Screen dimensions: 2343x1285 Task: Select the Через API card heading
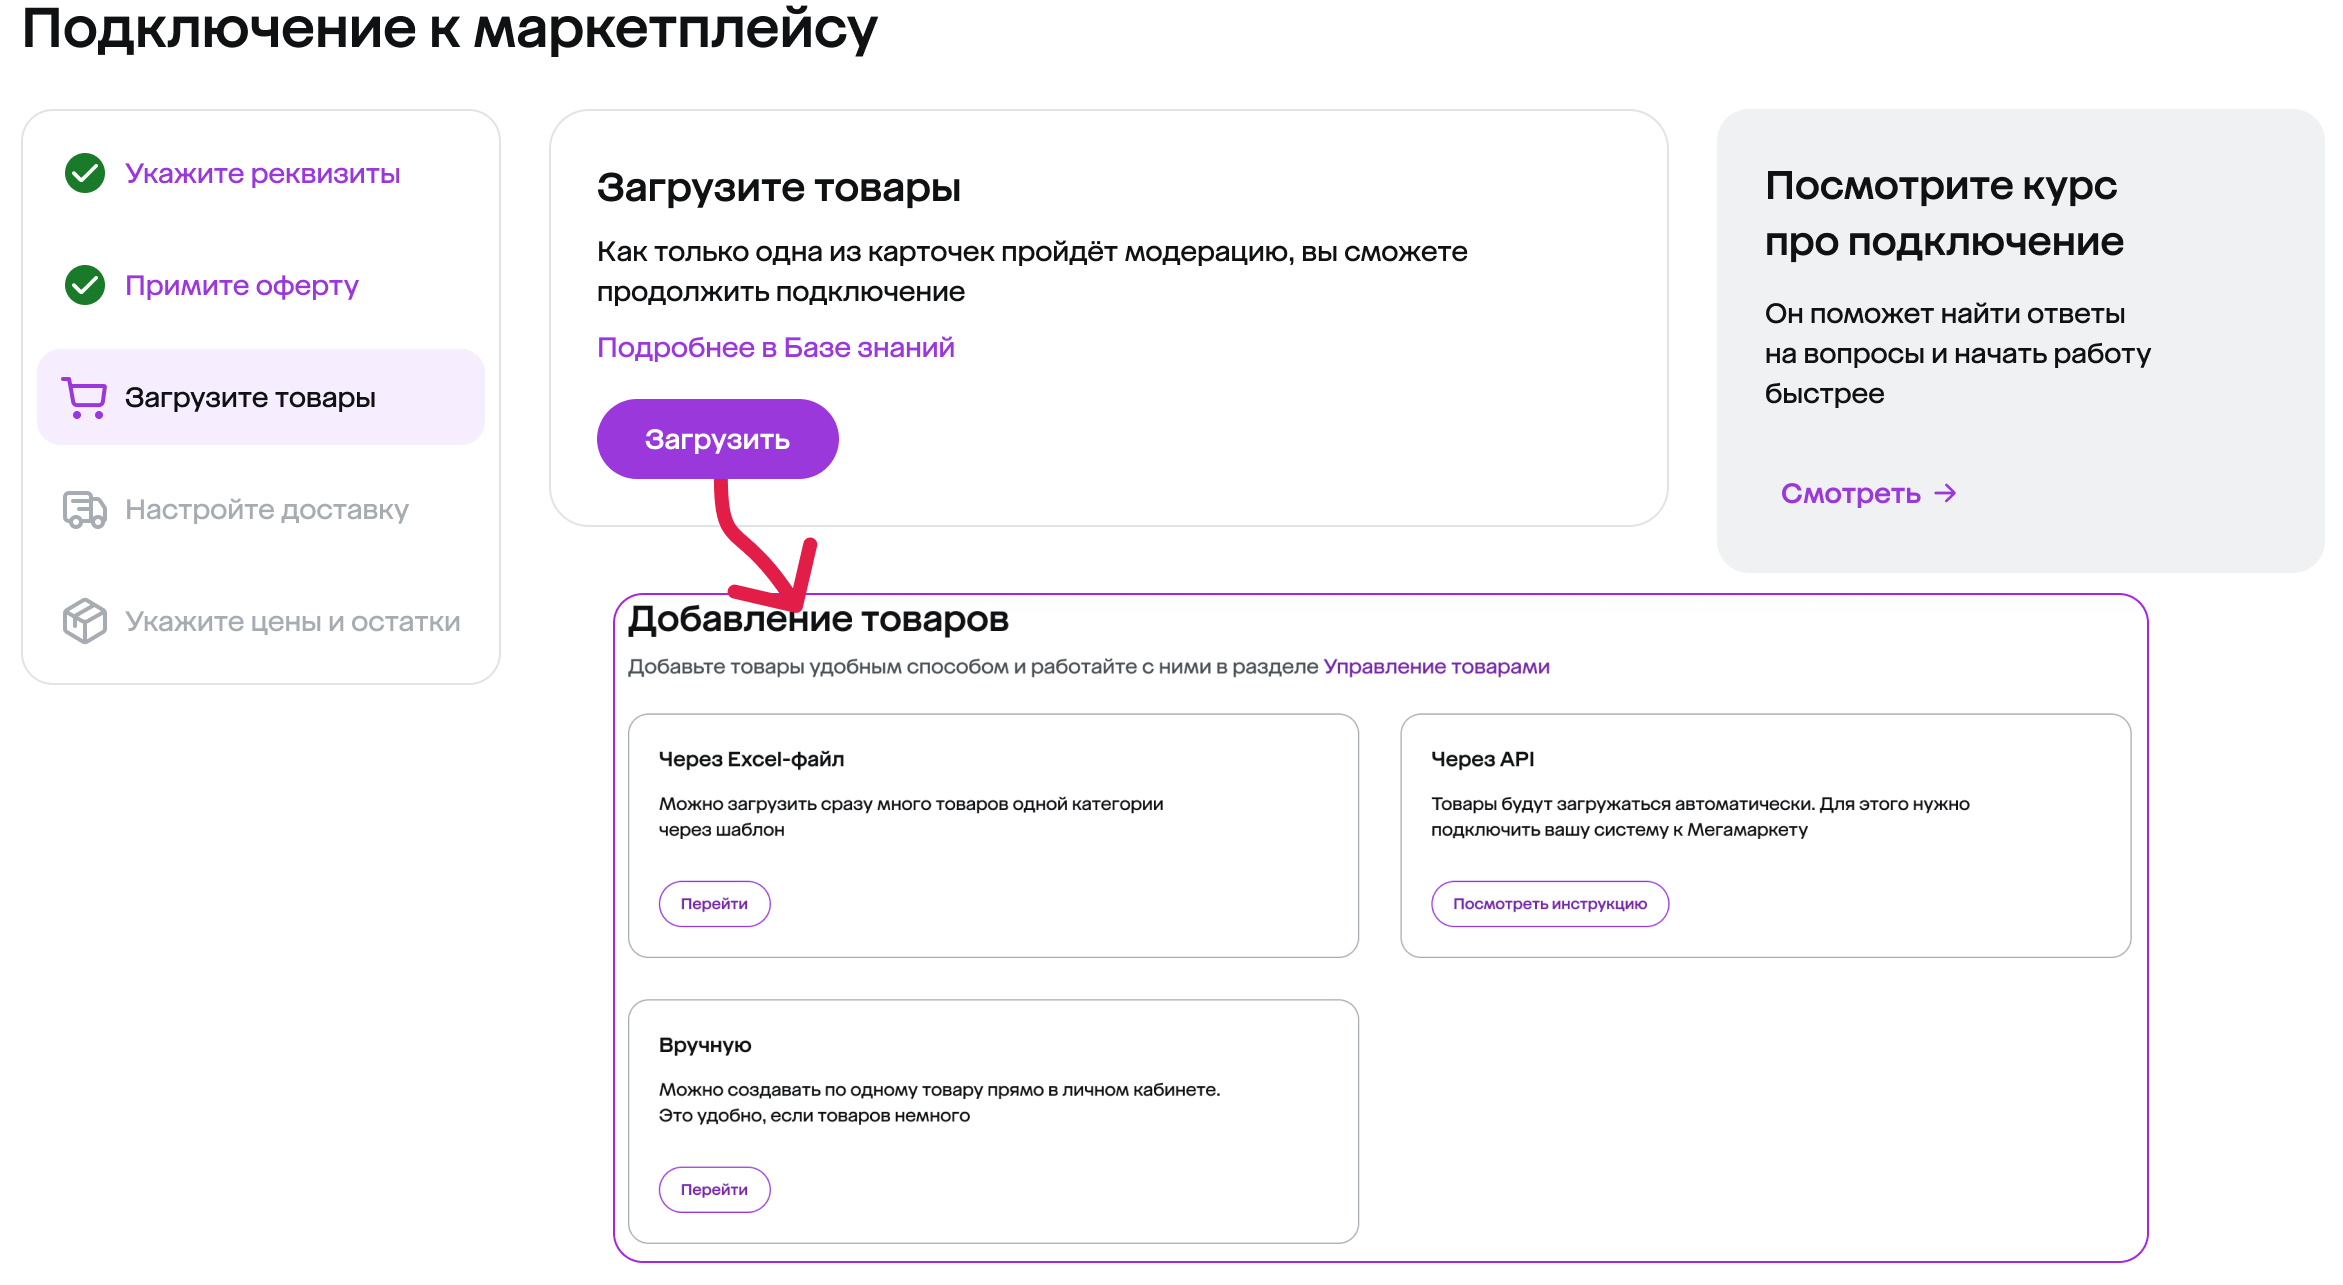pyautogui.click(x=1482, y=759)
